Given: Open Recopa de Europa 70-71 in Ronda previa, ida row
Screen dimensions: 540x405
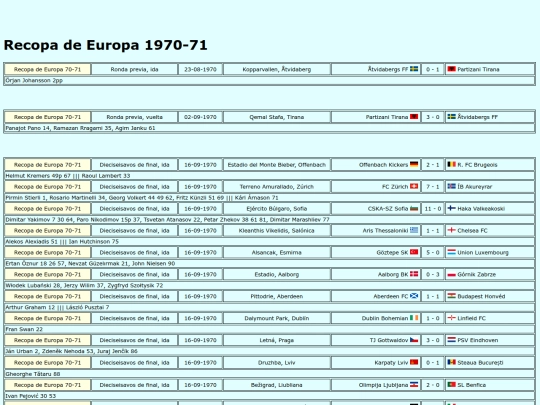Looking at the screenshot, I should tap(48, 69).
